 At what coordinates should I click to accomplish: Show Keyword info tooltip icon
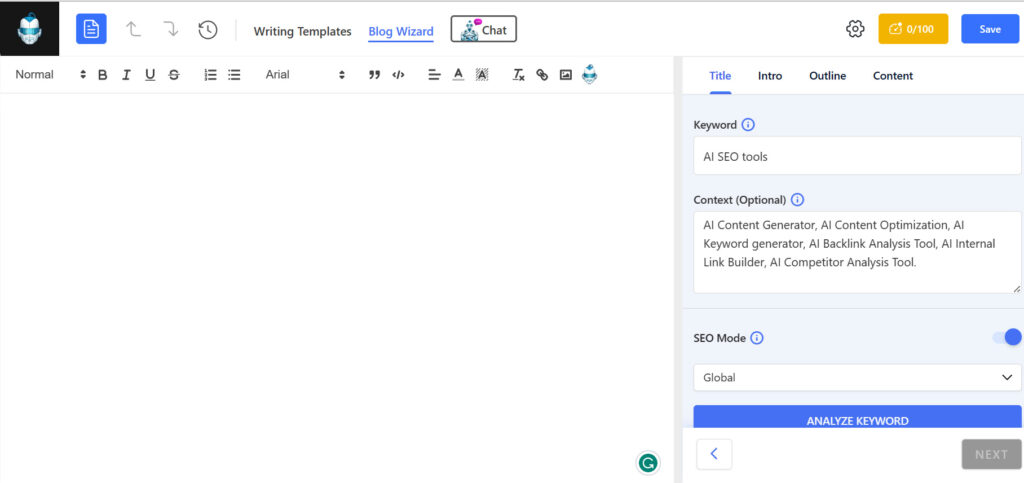pos(748,125)
